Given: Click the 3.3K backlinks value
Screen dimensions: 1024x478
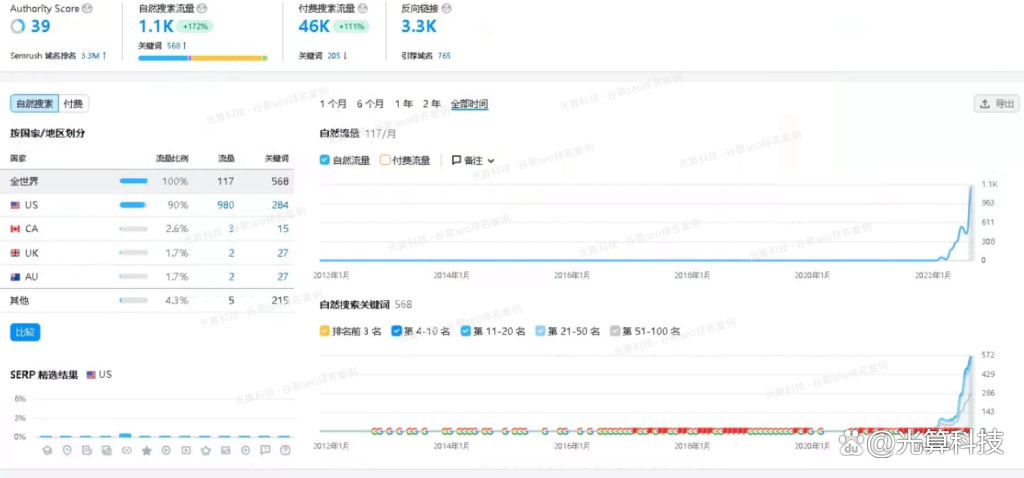Looking at the screenshot, I should pyautogui.click(x=419, y=27).
